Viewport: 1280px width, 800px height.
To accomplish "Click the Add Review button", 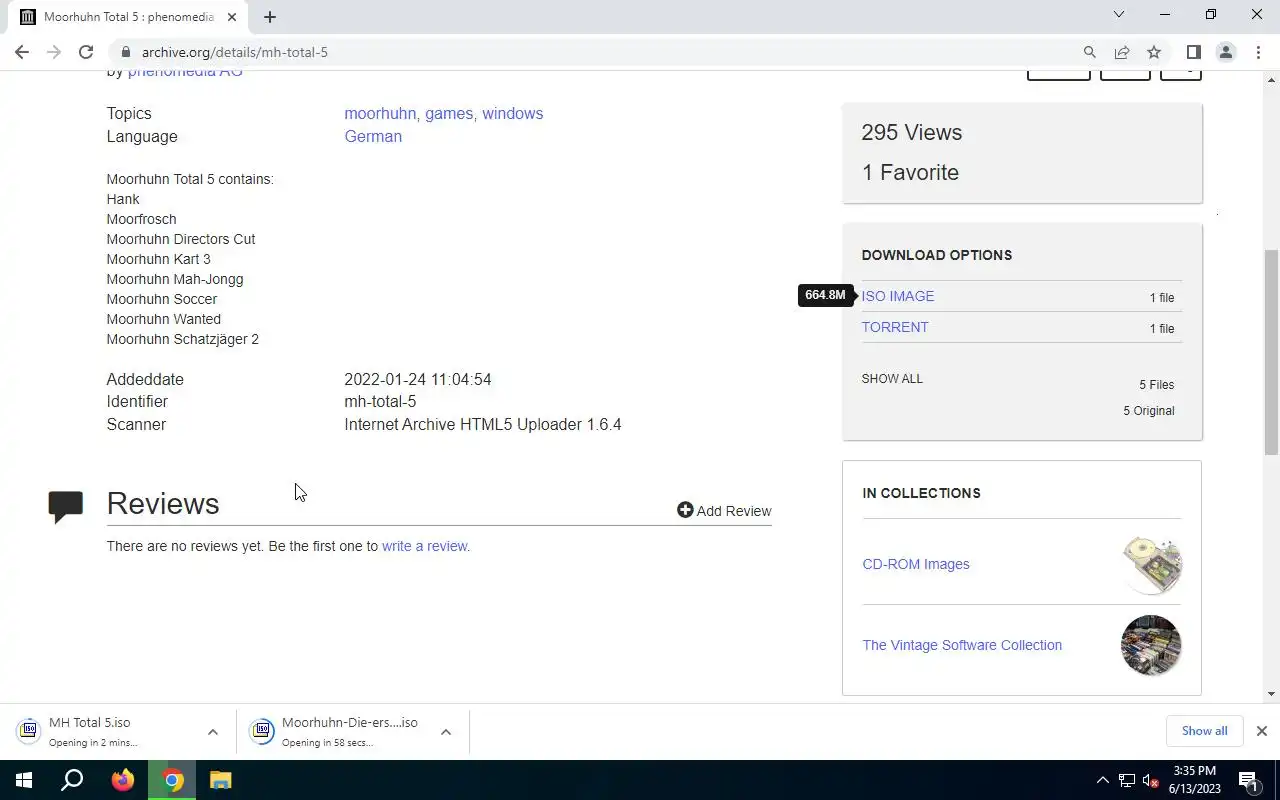I will (x=724, y=511).
